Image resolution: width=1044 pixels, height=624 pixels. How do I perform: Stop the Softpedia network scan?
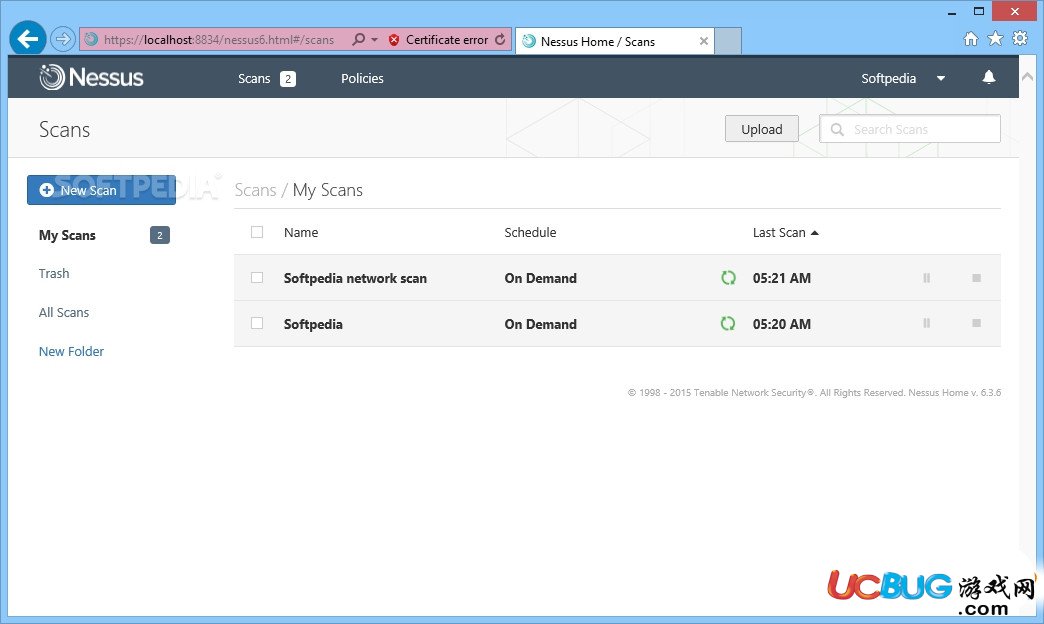click(976, 278)
